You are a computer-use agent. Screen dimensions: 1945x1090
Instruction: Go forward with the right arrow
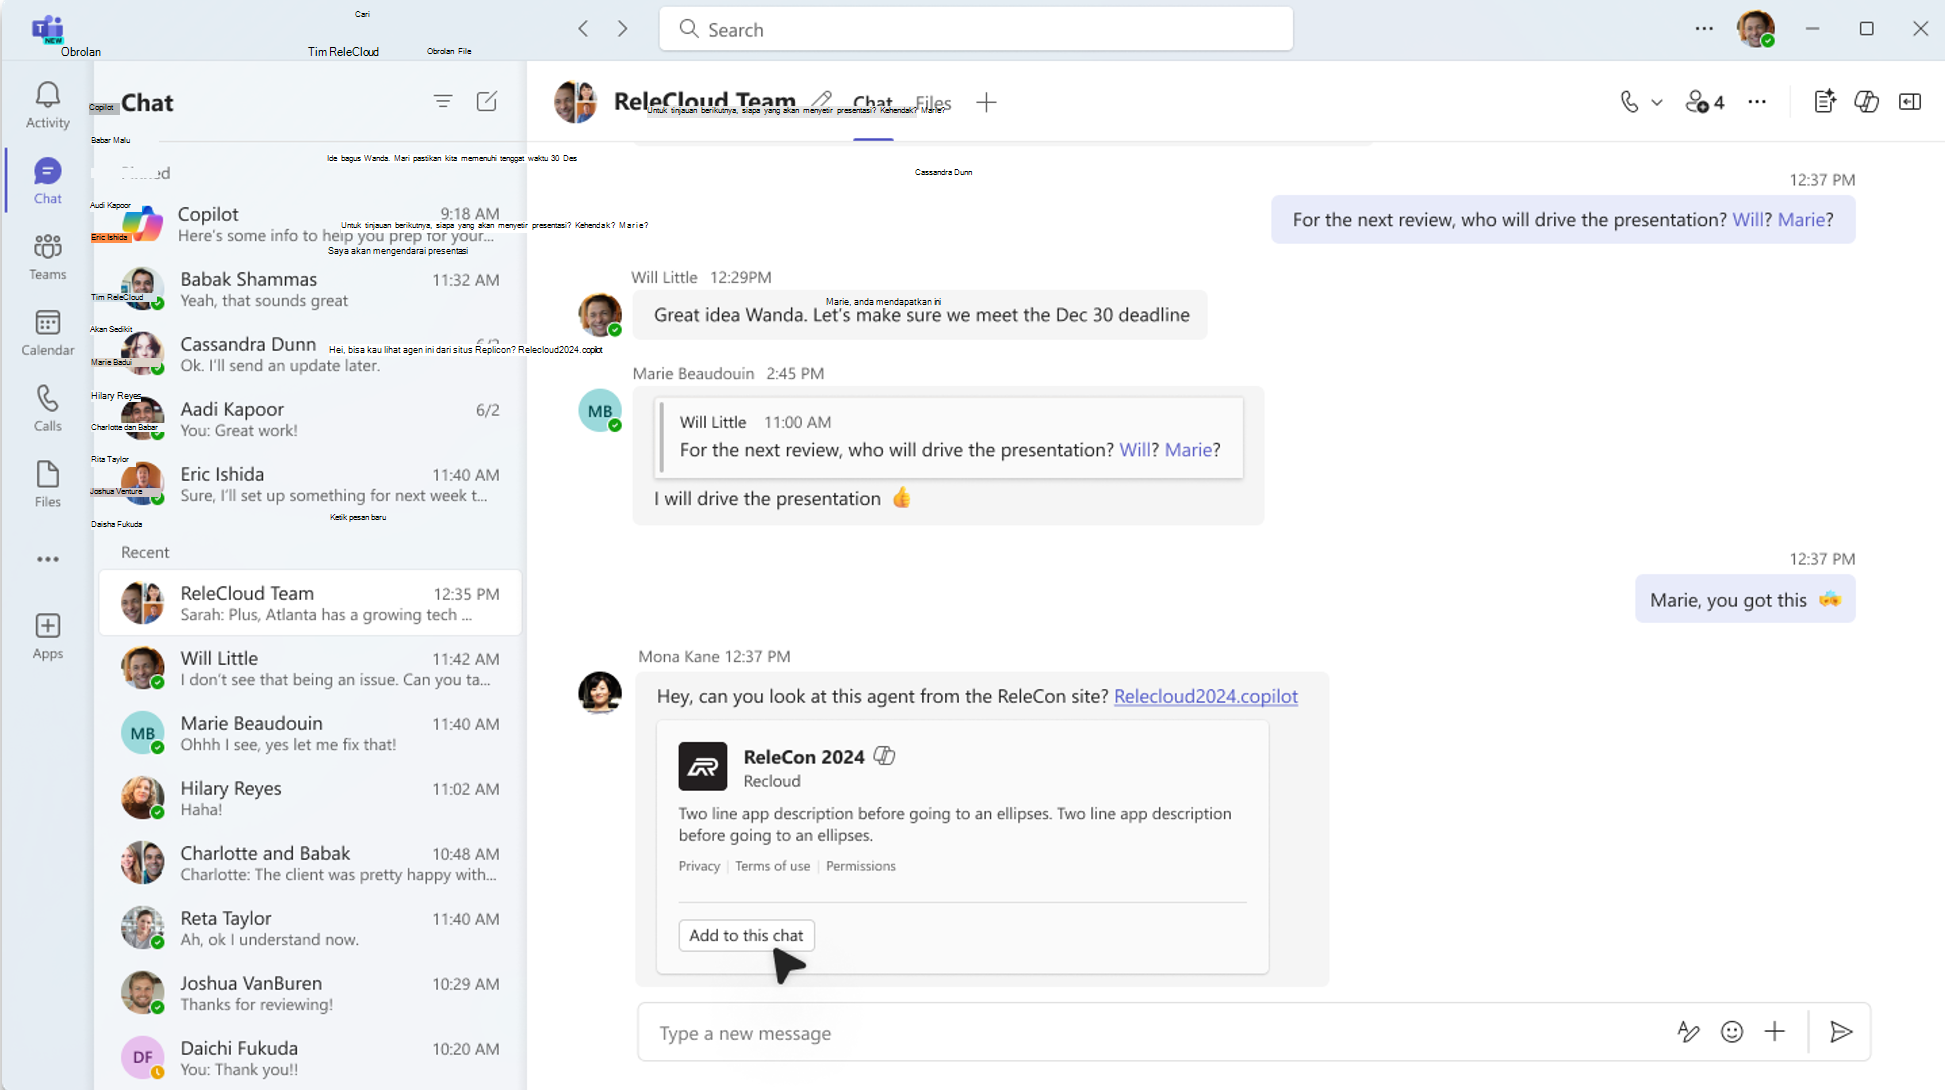(x=622, y=29)
